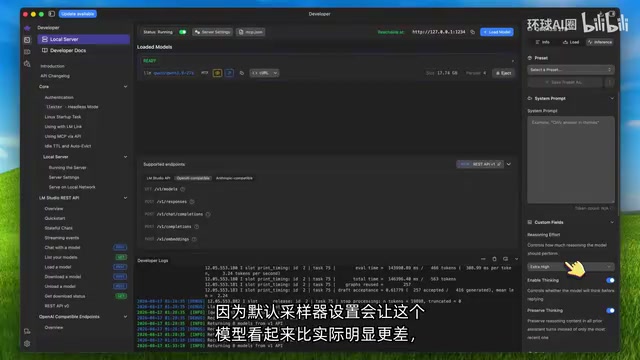Collapse the Local Server docs section

point(125,157)
